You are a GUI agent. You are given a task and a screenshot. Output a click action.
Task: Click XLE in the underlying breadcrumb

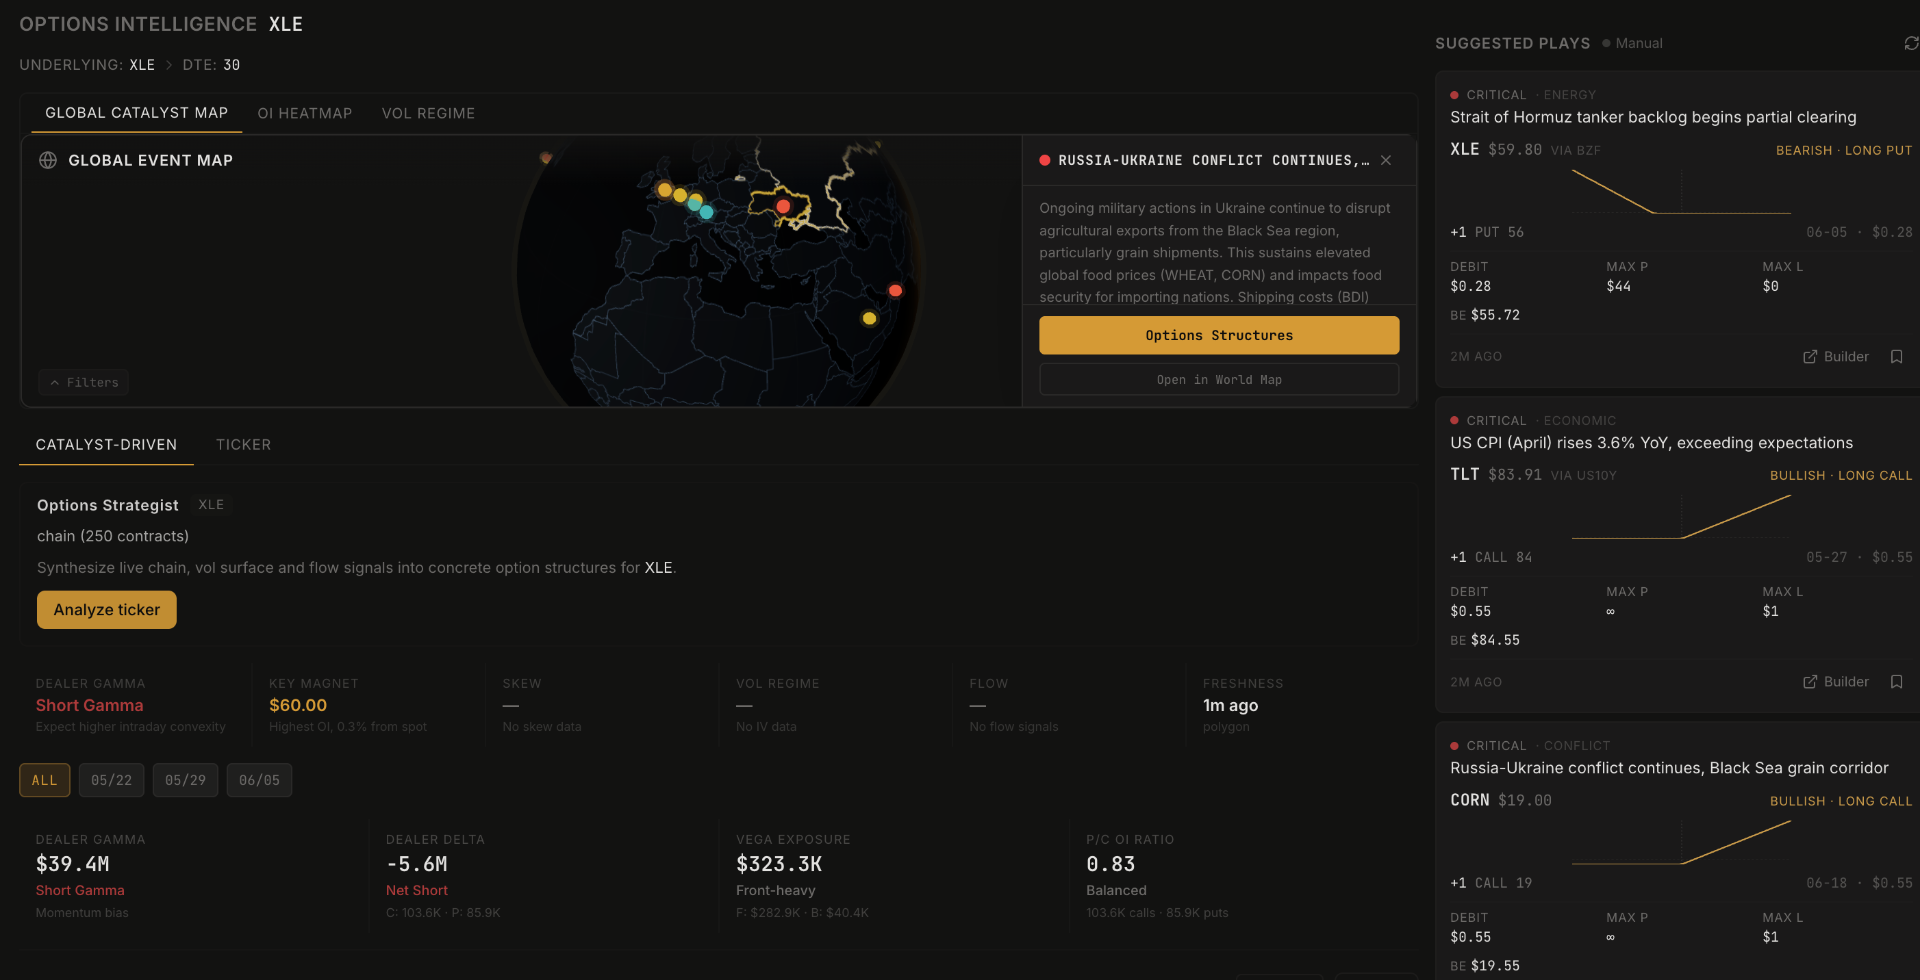click(142, 65)
